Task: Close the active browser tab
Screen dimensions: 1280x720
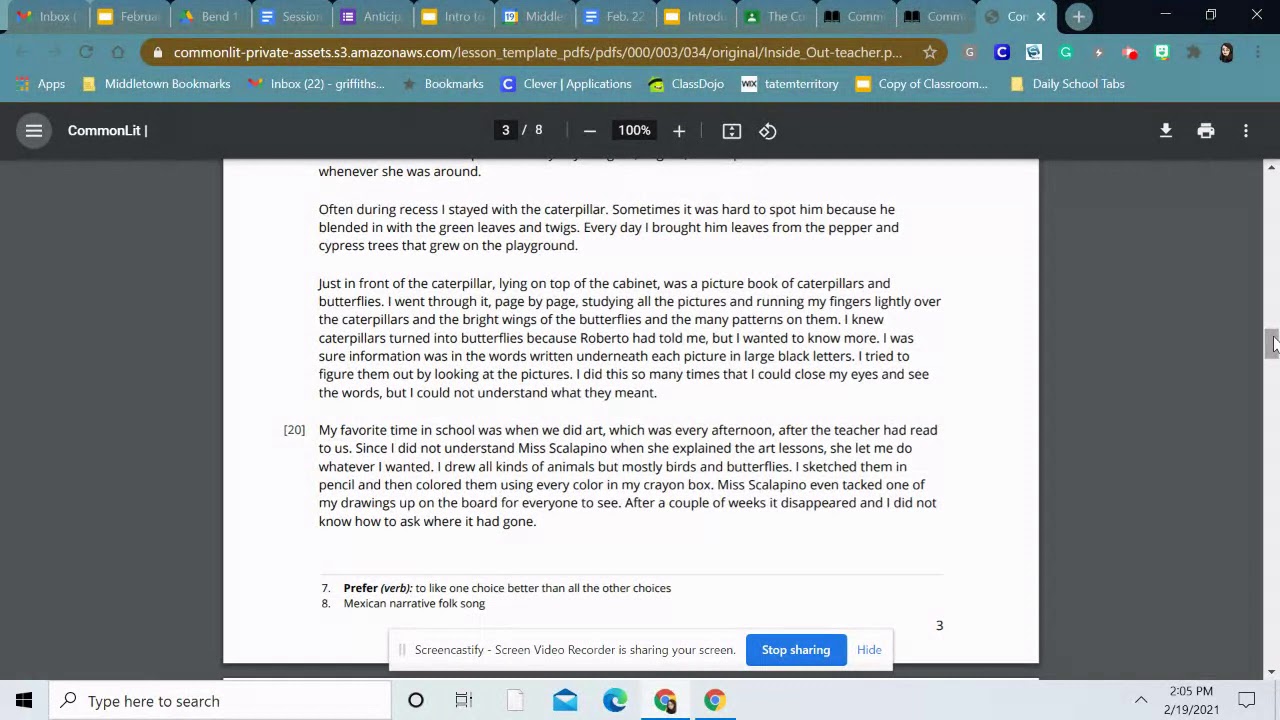Action: click(x=1041, y=16)
